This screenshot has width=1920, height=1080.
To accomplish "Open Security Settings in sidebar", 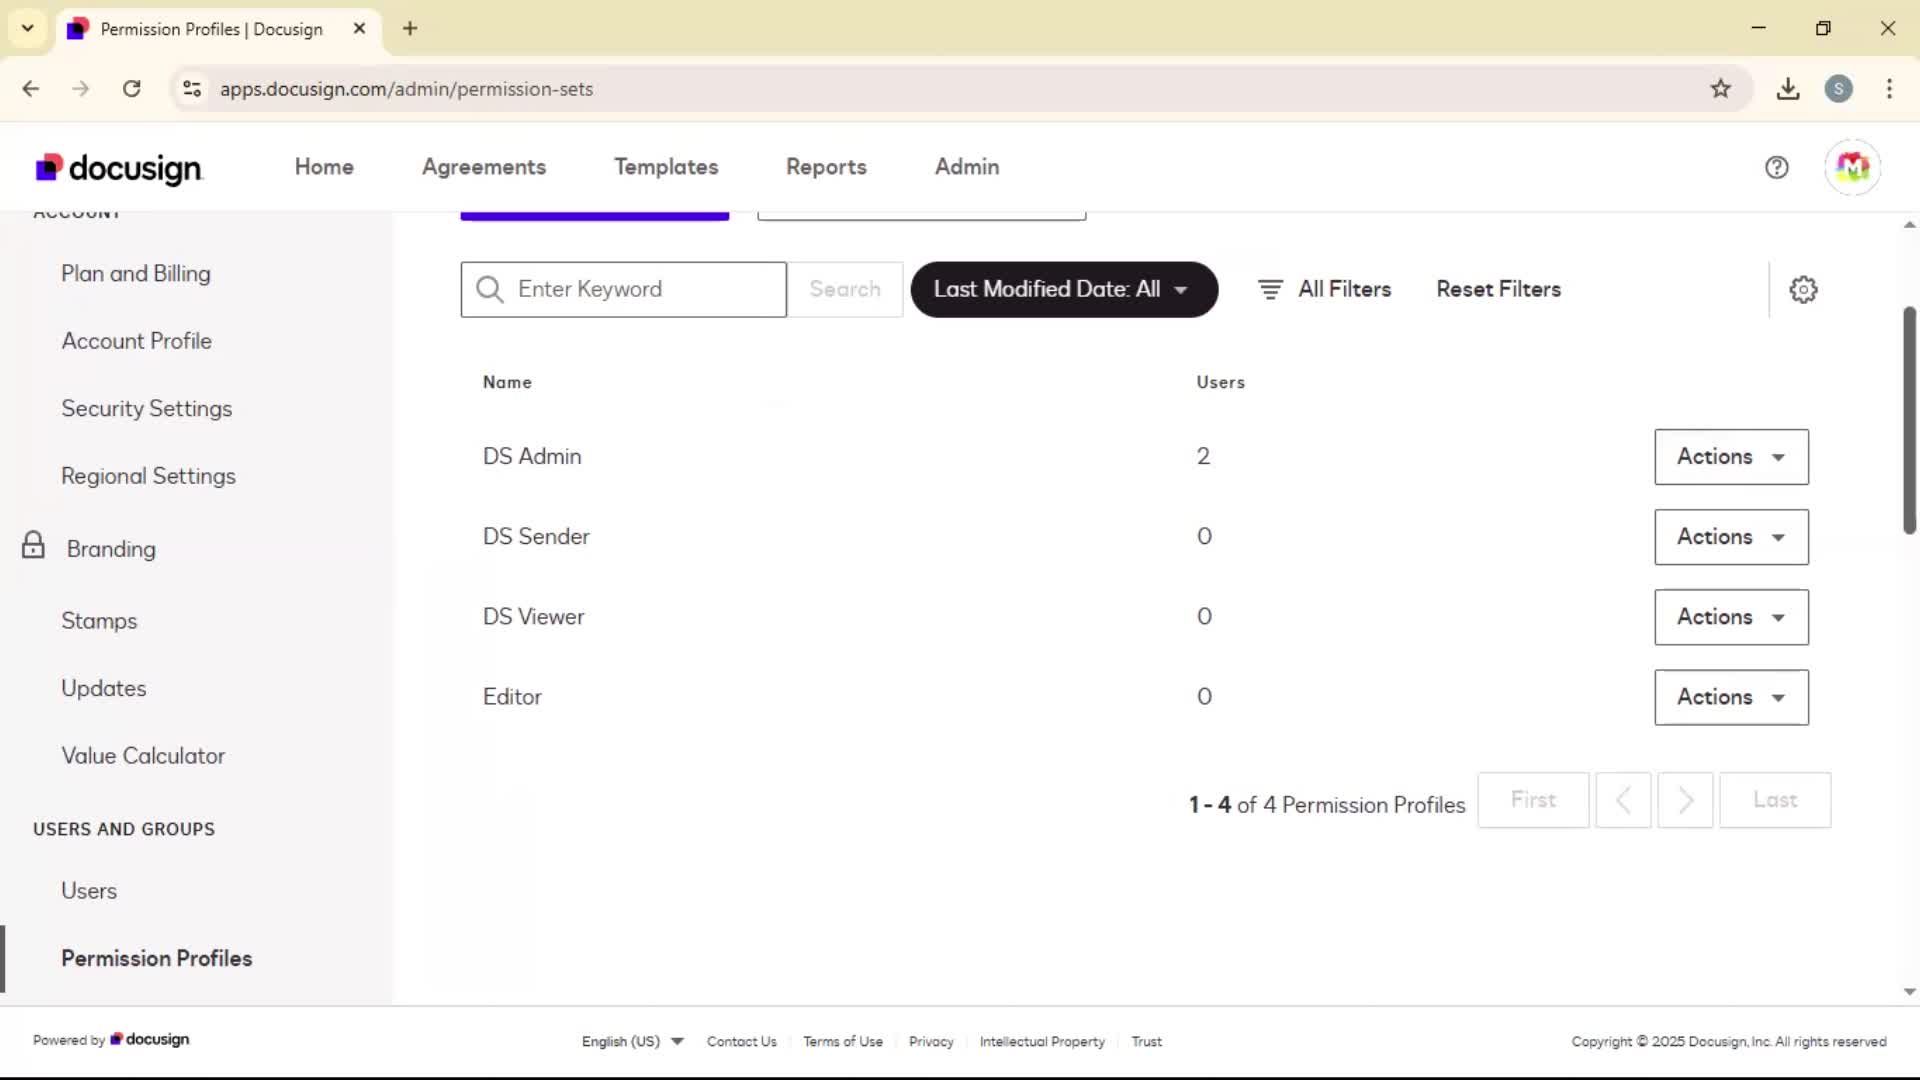I will click(x=147, y=409).
